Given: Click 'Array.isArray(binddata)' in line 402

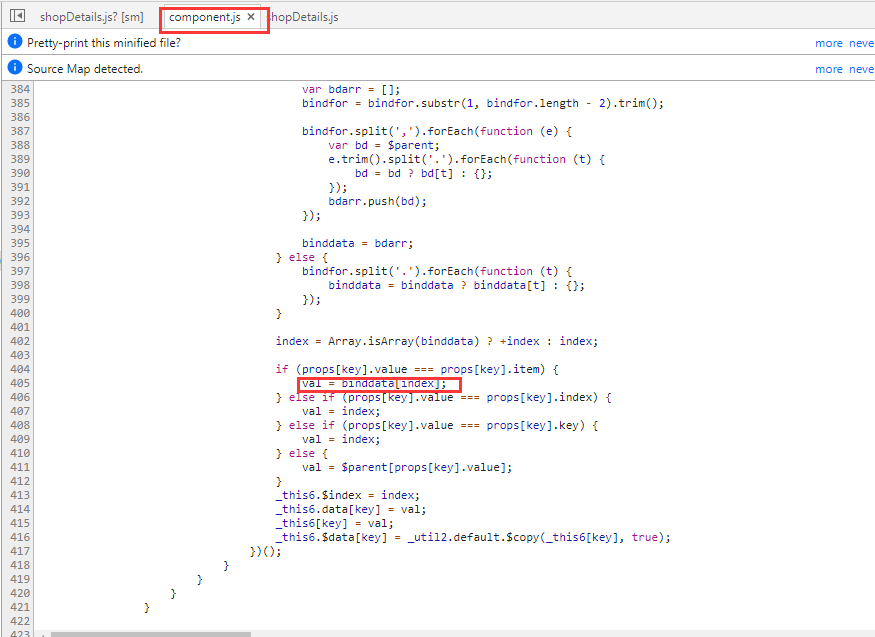Looking at the screenshot, I should click(403, 341).
